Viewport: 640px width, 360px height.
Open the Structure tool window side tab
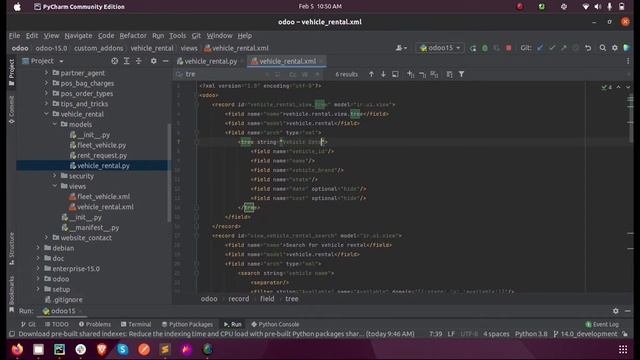tap(11, 248)
